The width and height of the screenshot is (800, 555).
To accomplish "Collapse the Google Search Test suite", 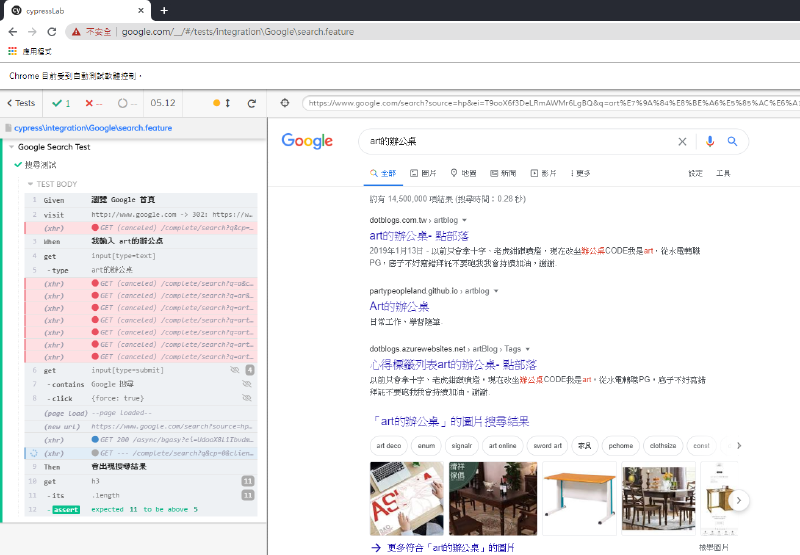I will pyautogui.click(x=11, y=146).
